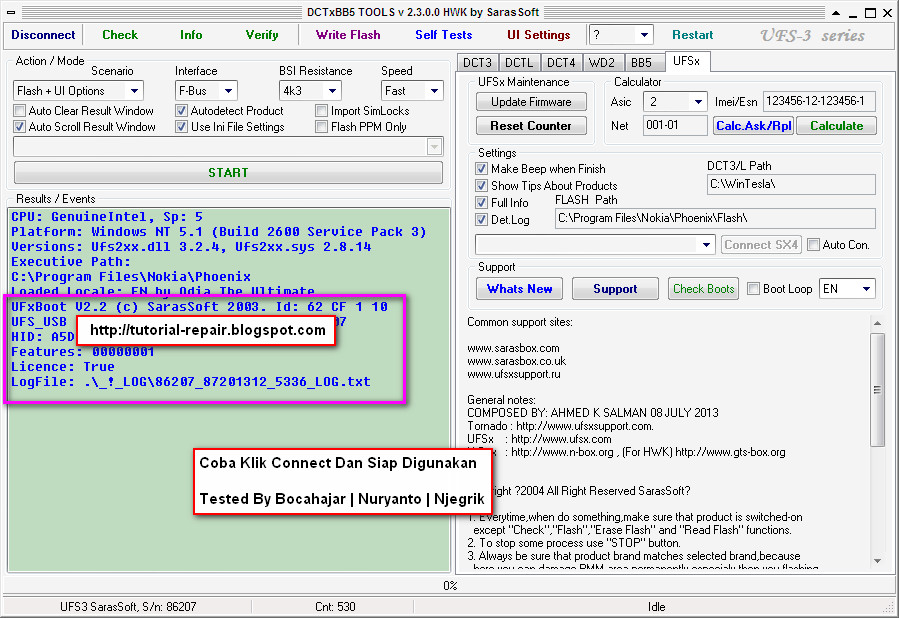
Task: Click the Disconnect button
Action: (43, 35)
